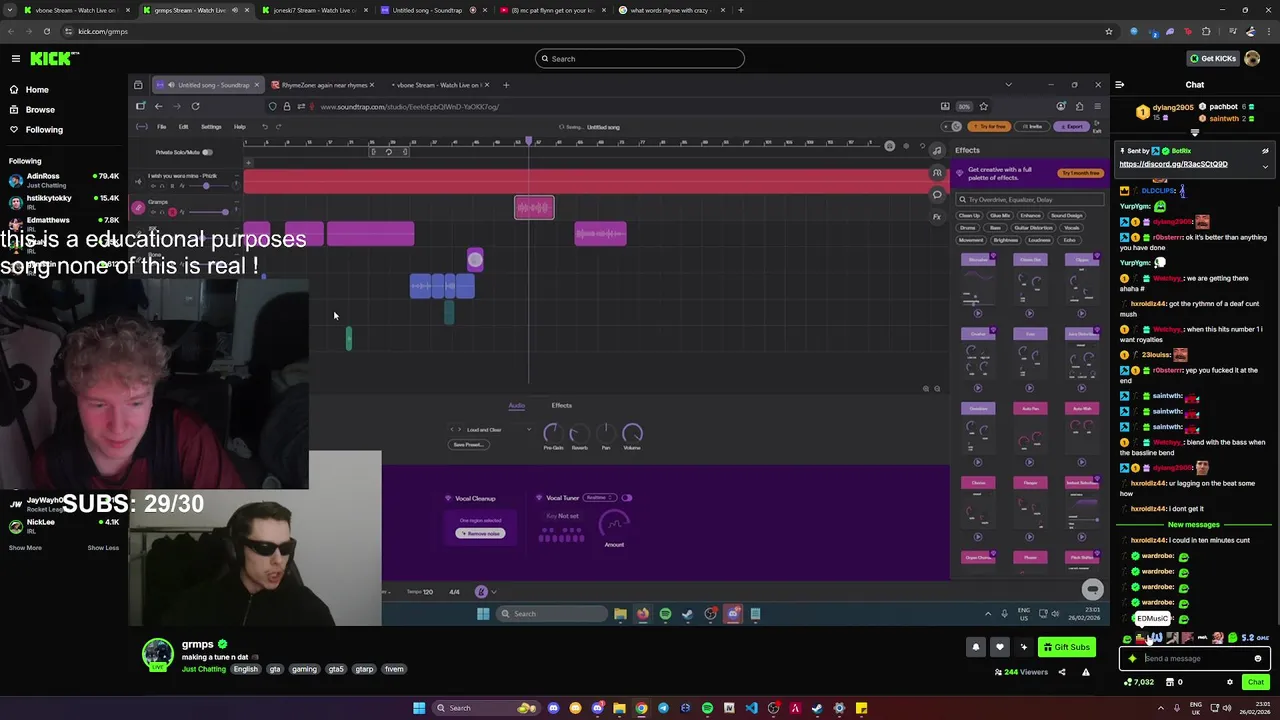Open Soundtrap Help menu
The image size is (1280, 720).
[239, 127]
